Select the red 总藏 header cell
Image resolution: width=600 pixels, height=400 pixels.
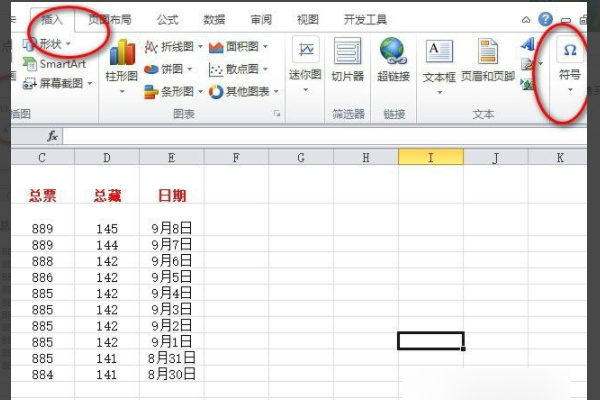click(107, 184)
